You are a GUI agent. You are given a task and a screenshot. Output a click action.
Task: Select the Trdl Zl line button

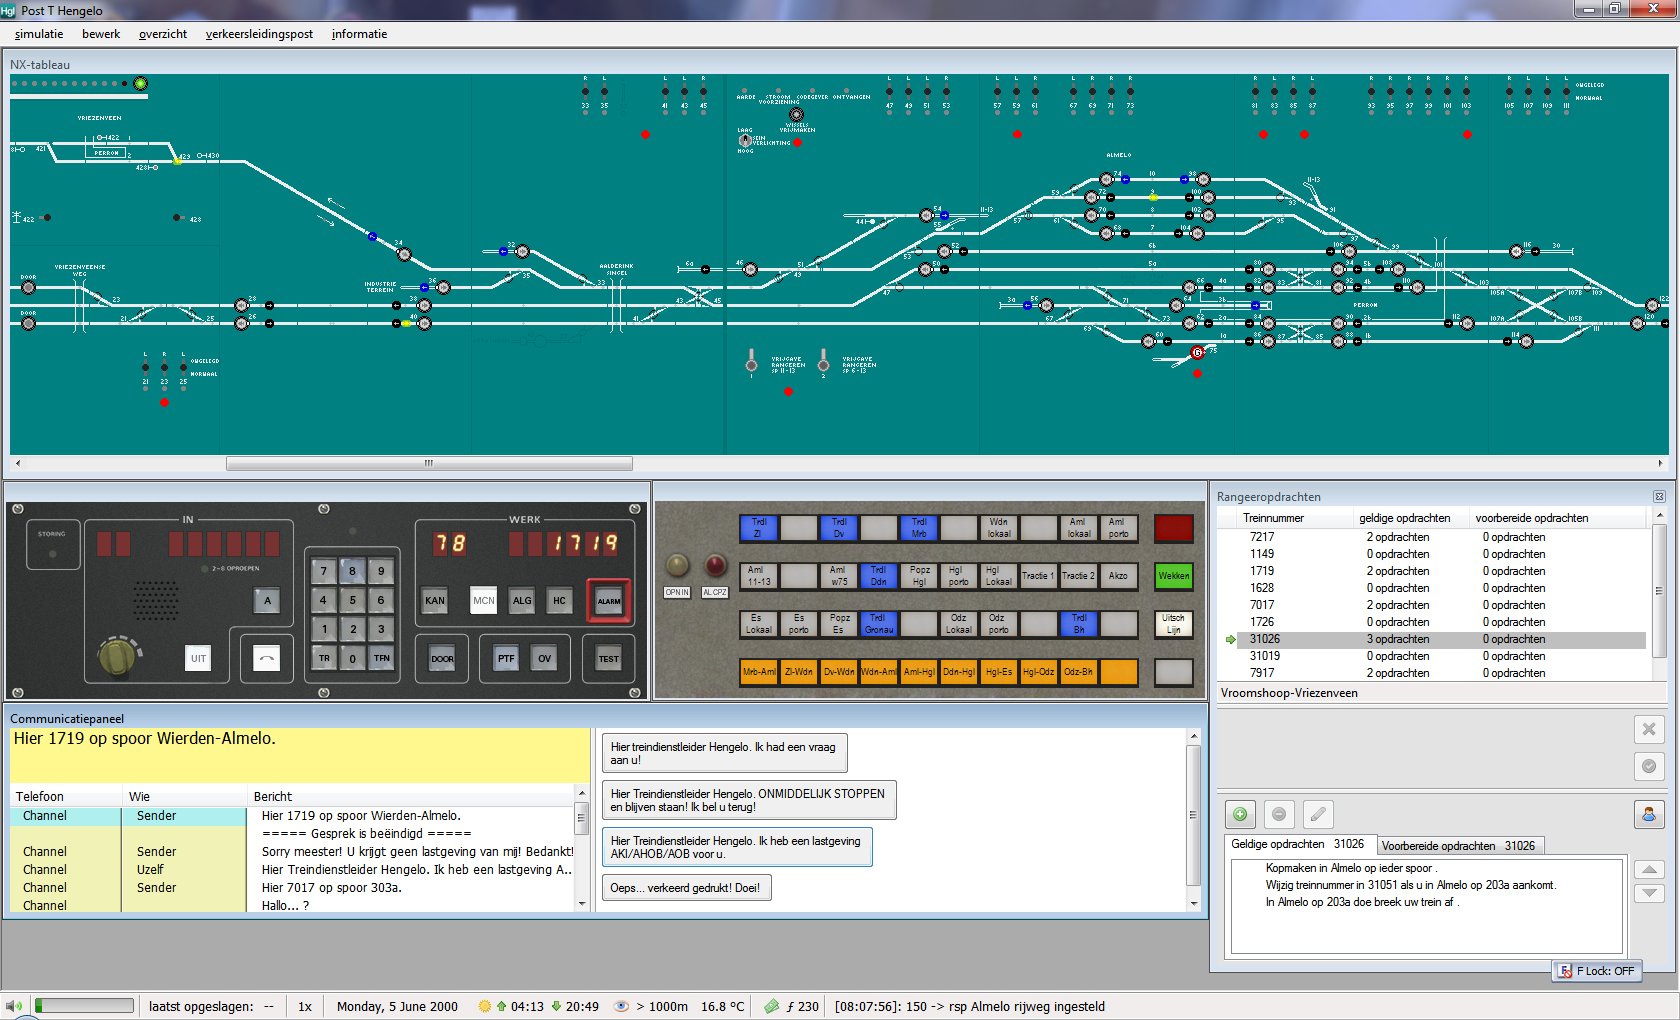pos(759,527)
